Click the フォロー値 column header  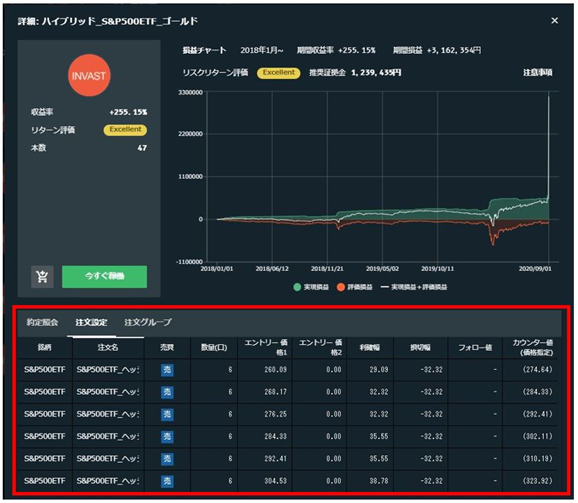pos(475,347)
